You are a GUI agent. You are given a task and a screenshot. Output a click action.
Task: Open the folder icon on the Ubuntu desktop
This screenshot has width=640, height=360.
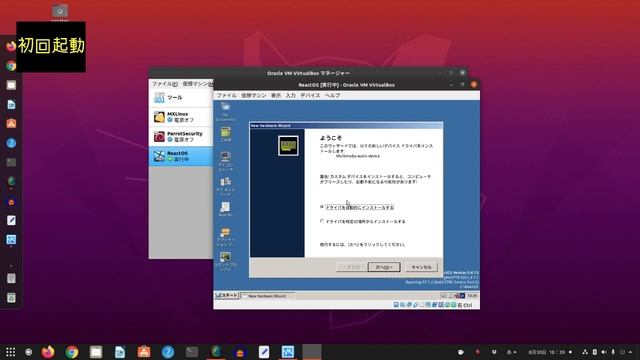tap(60, 11)
